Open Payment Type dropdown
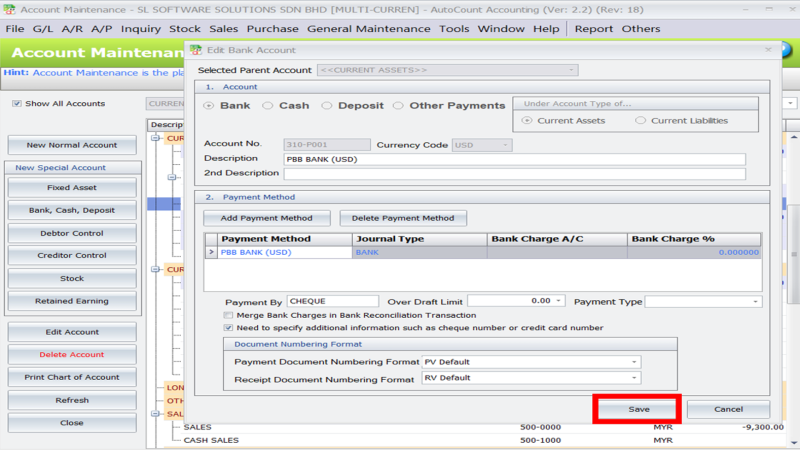The image size is (800, 450). 755,302
